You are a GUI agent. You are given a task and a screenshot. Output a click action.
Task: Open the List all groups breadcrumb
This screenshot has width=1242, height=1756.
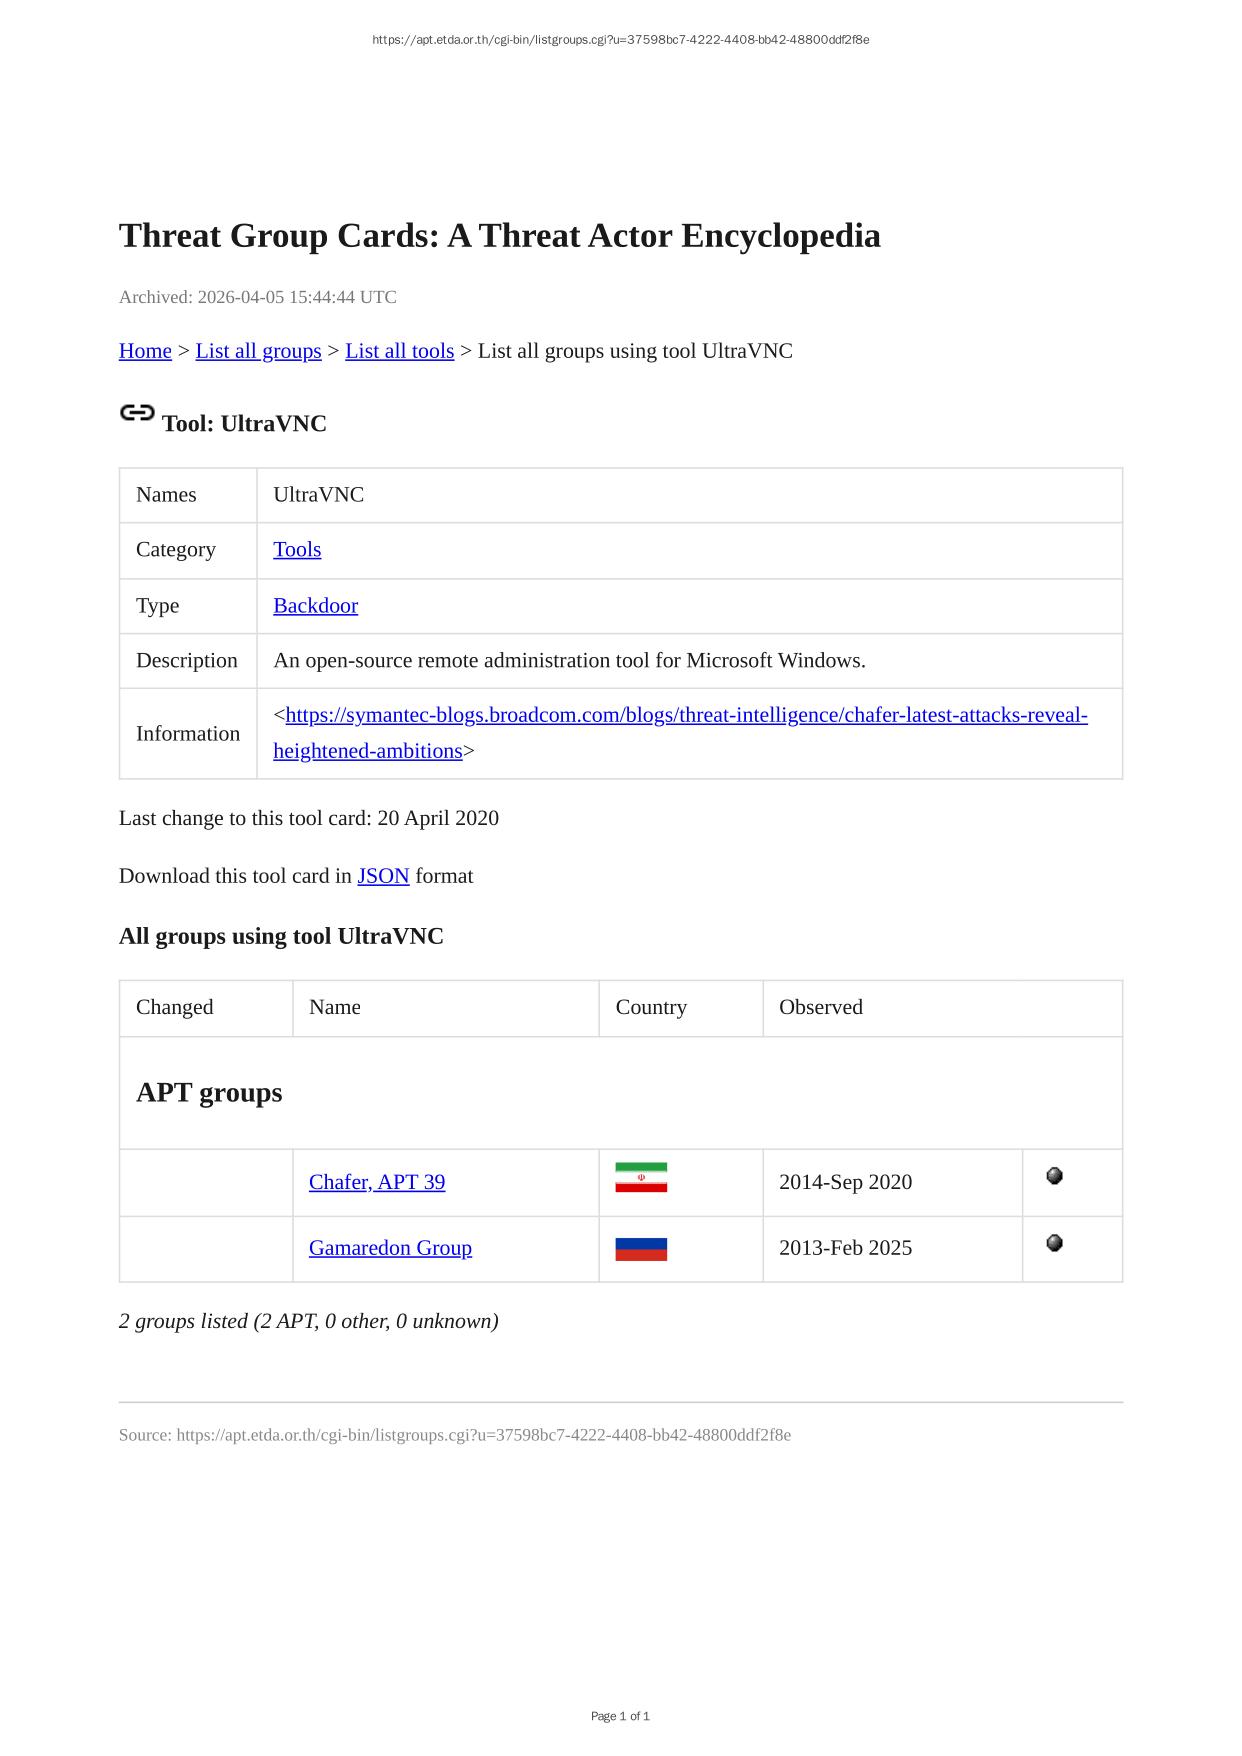pos(258,351)
